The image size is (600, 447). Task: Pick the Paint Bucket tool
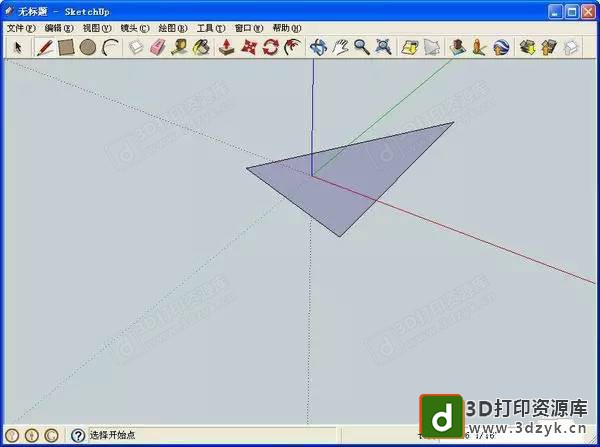point(201,47)
